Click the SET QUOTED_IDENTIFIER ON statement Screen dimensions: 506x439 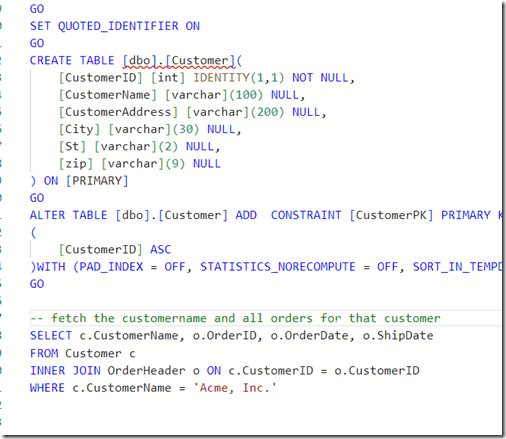[115, 26]
